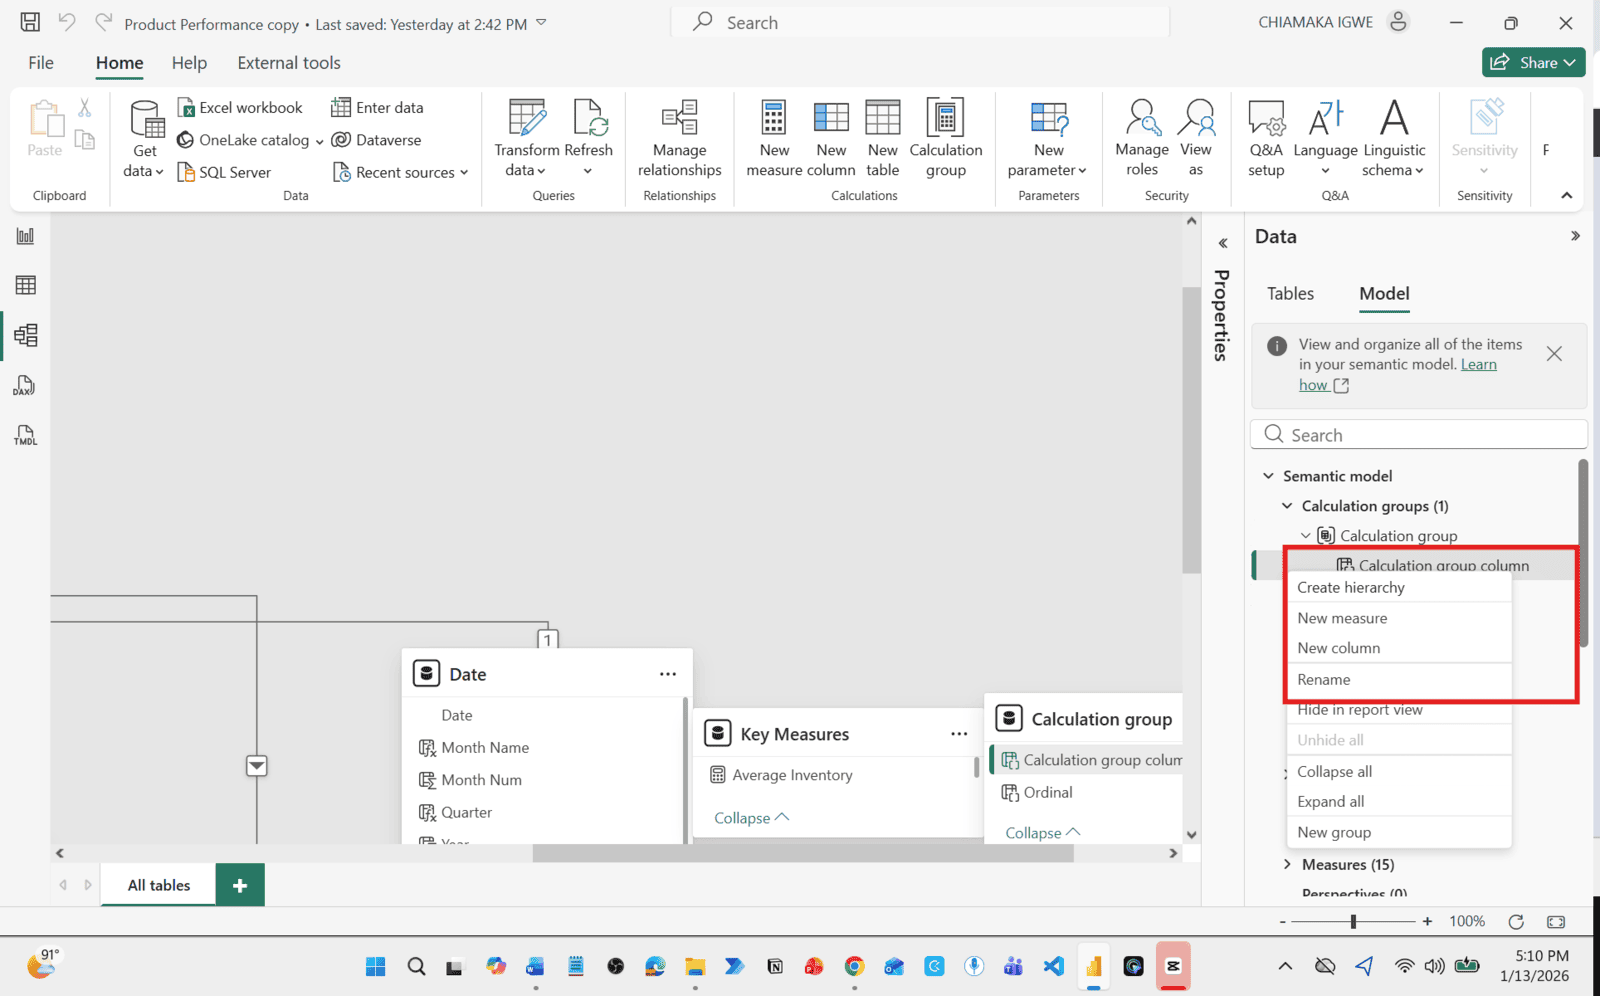Click the Manage relationships icon
The width and height of the screenshot is (1600, 996).
679,118
